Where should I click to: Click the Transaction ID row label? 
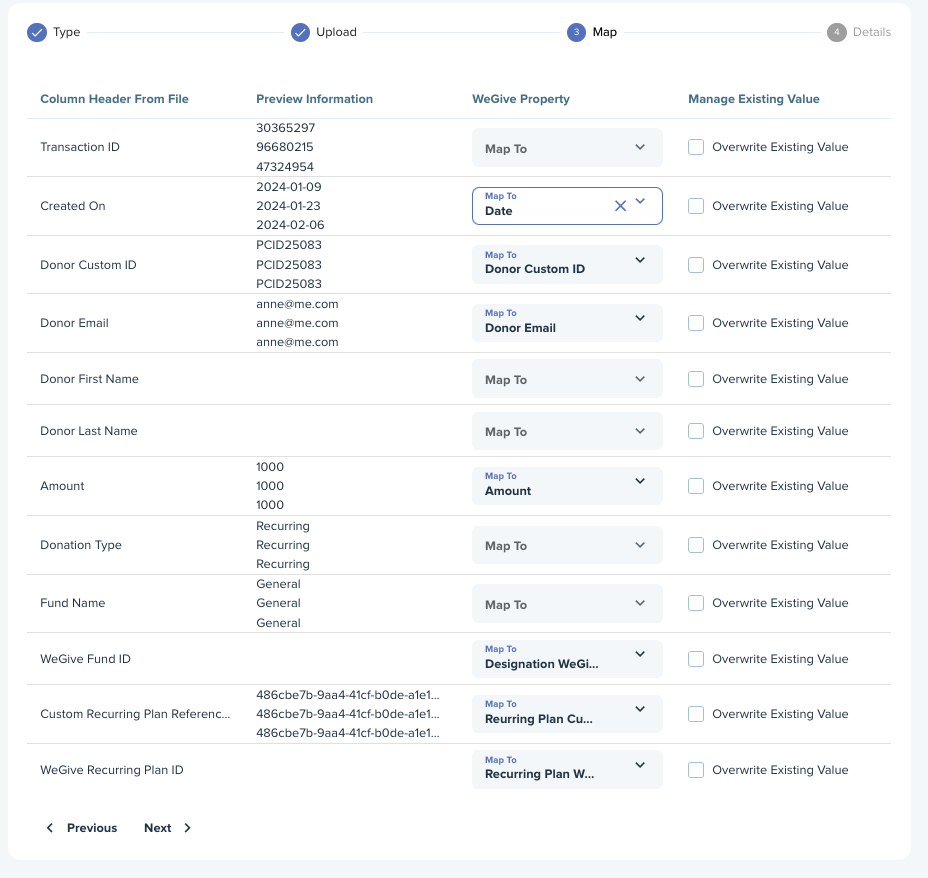pyautogui.click(x=80, y=147)
